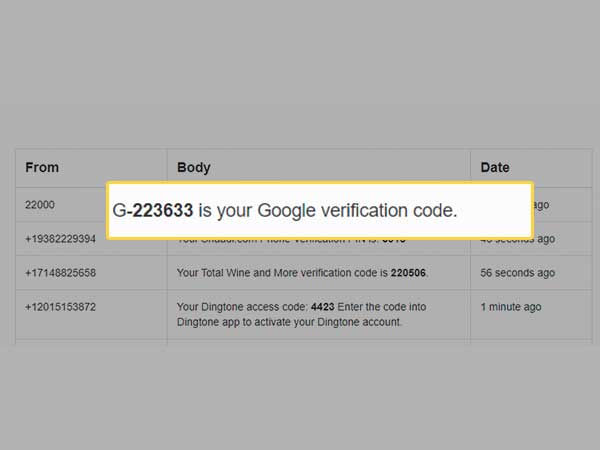Viewport: 600px width, 450px height.
Task: Click the partly hidden date in 22000 row
Action: click(x=542, y=205)
